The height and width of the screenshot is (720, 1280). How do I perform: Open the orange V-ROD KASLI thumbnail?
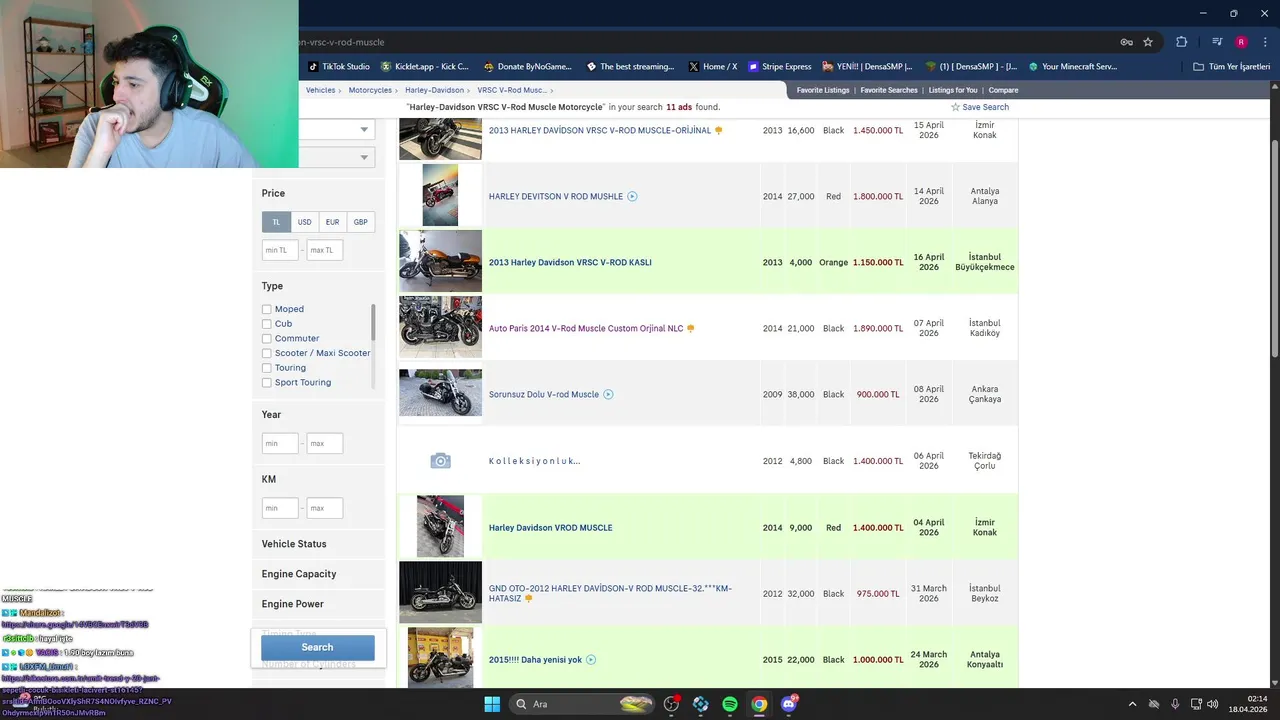(x=440, y=261)
